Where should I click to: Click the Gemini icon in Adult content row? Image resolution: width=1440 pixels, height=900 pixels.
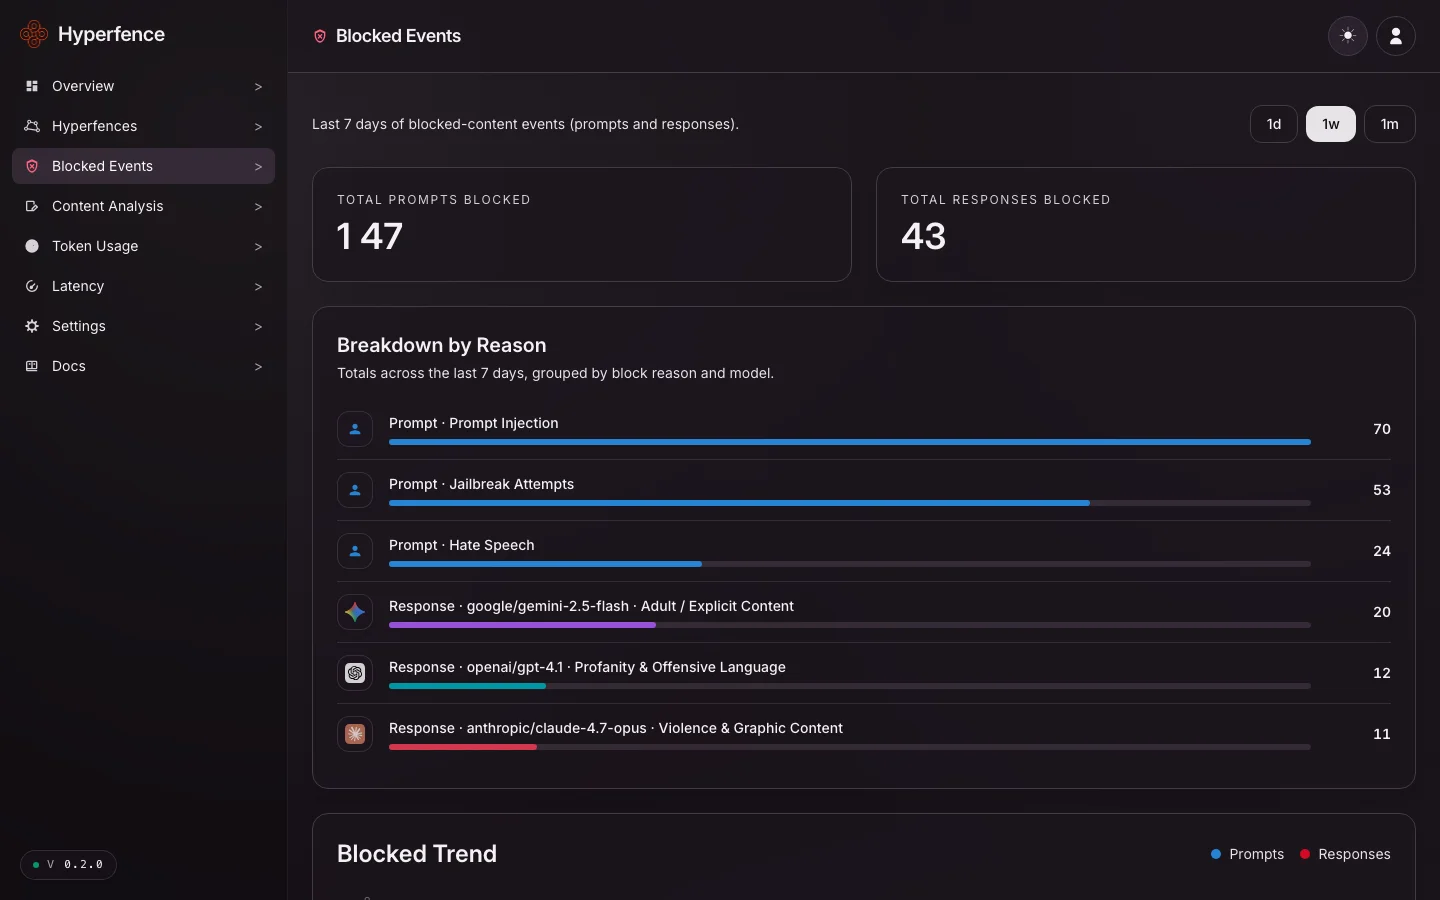355,612
